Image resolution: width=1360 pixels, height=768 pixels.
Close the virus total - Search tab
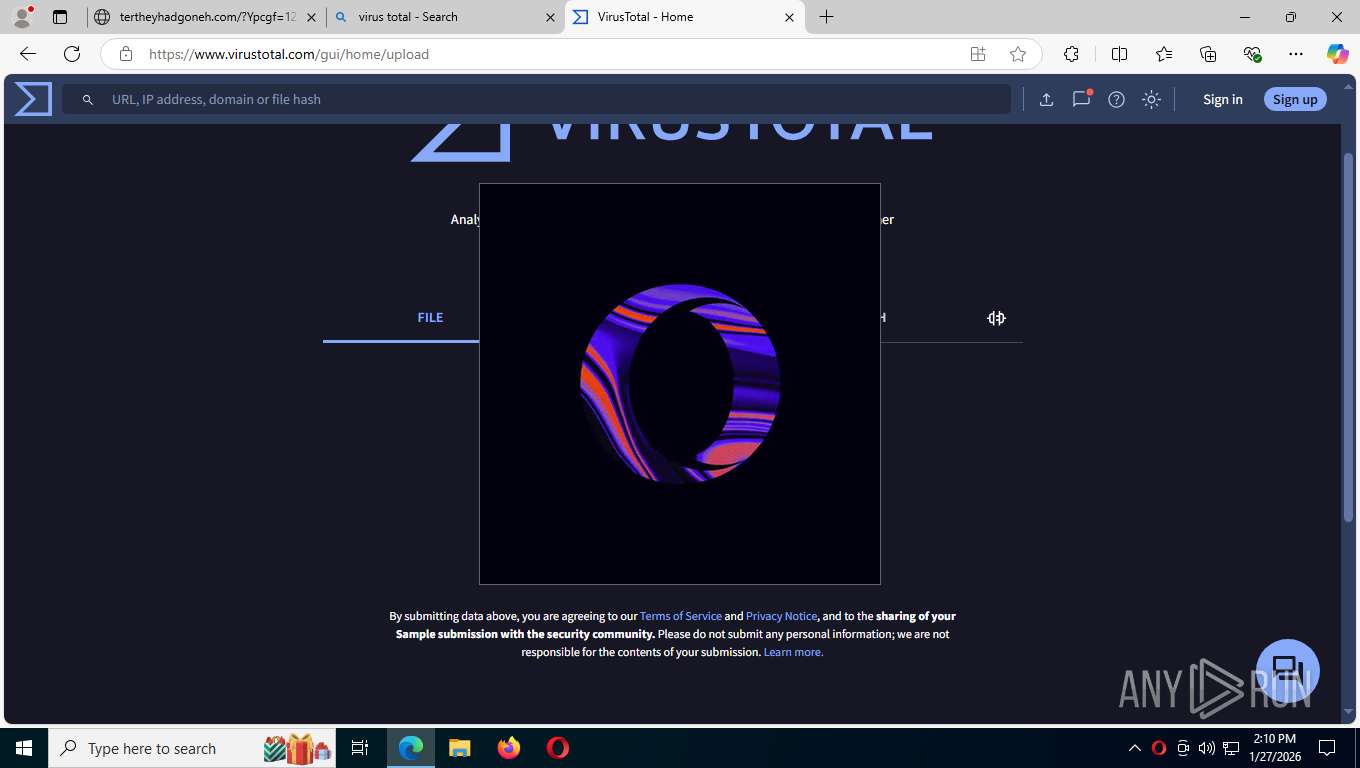point(550,17)
